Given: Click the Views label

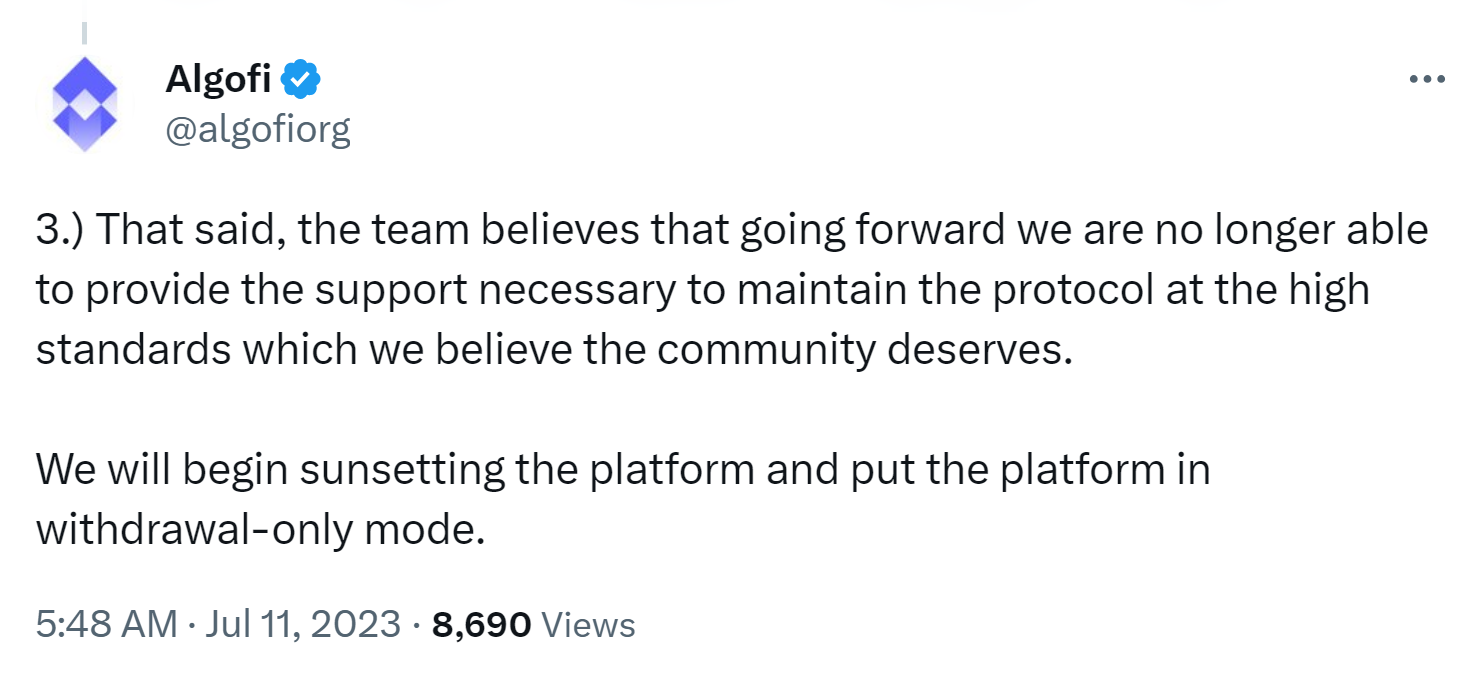Looking at the screenshot, I should click(x=588, y=625).
